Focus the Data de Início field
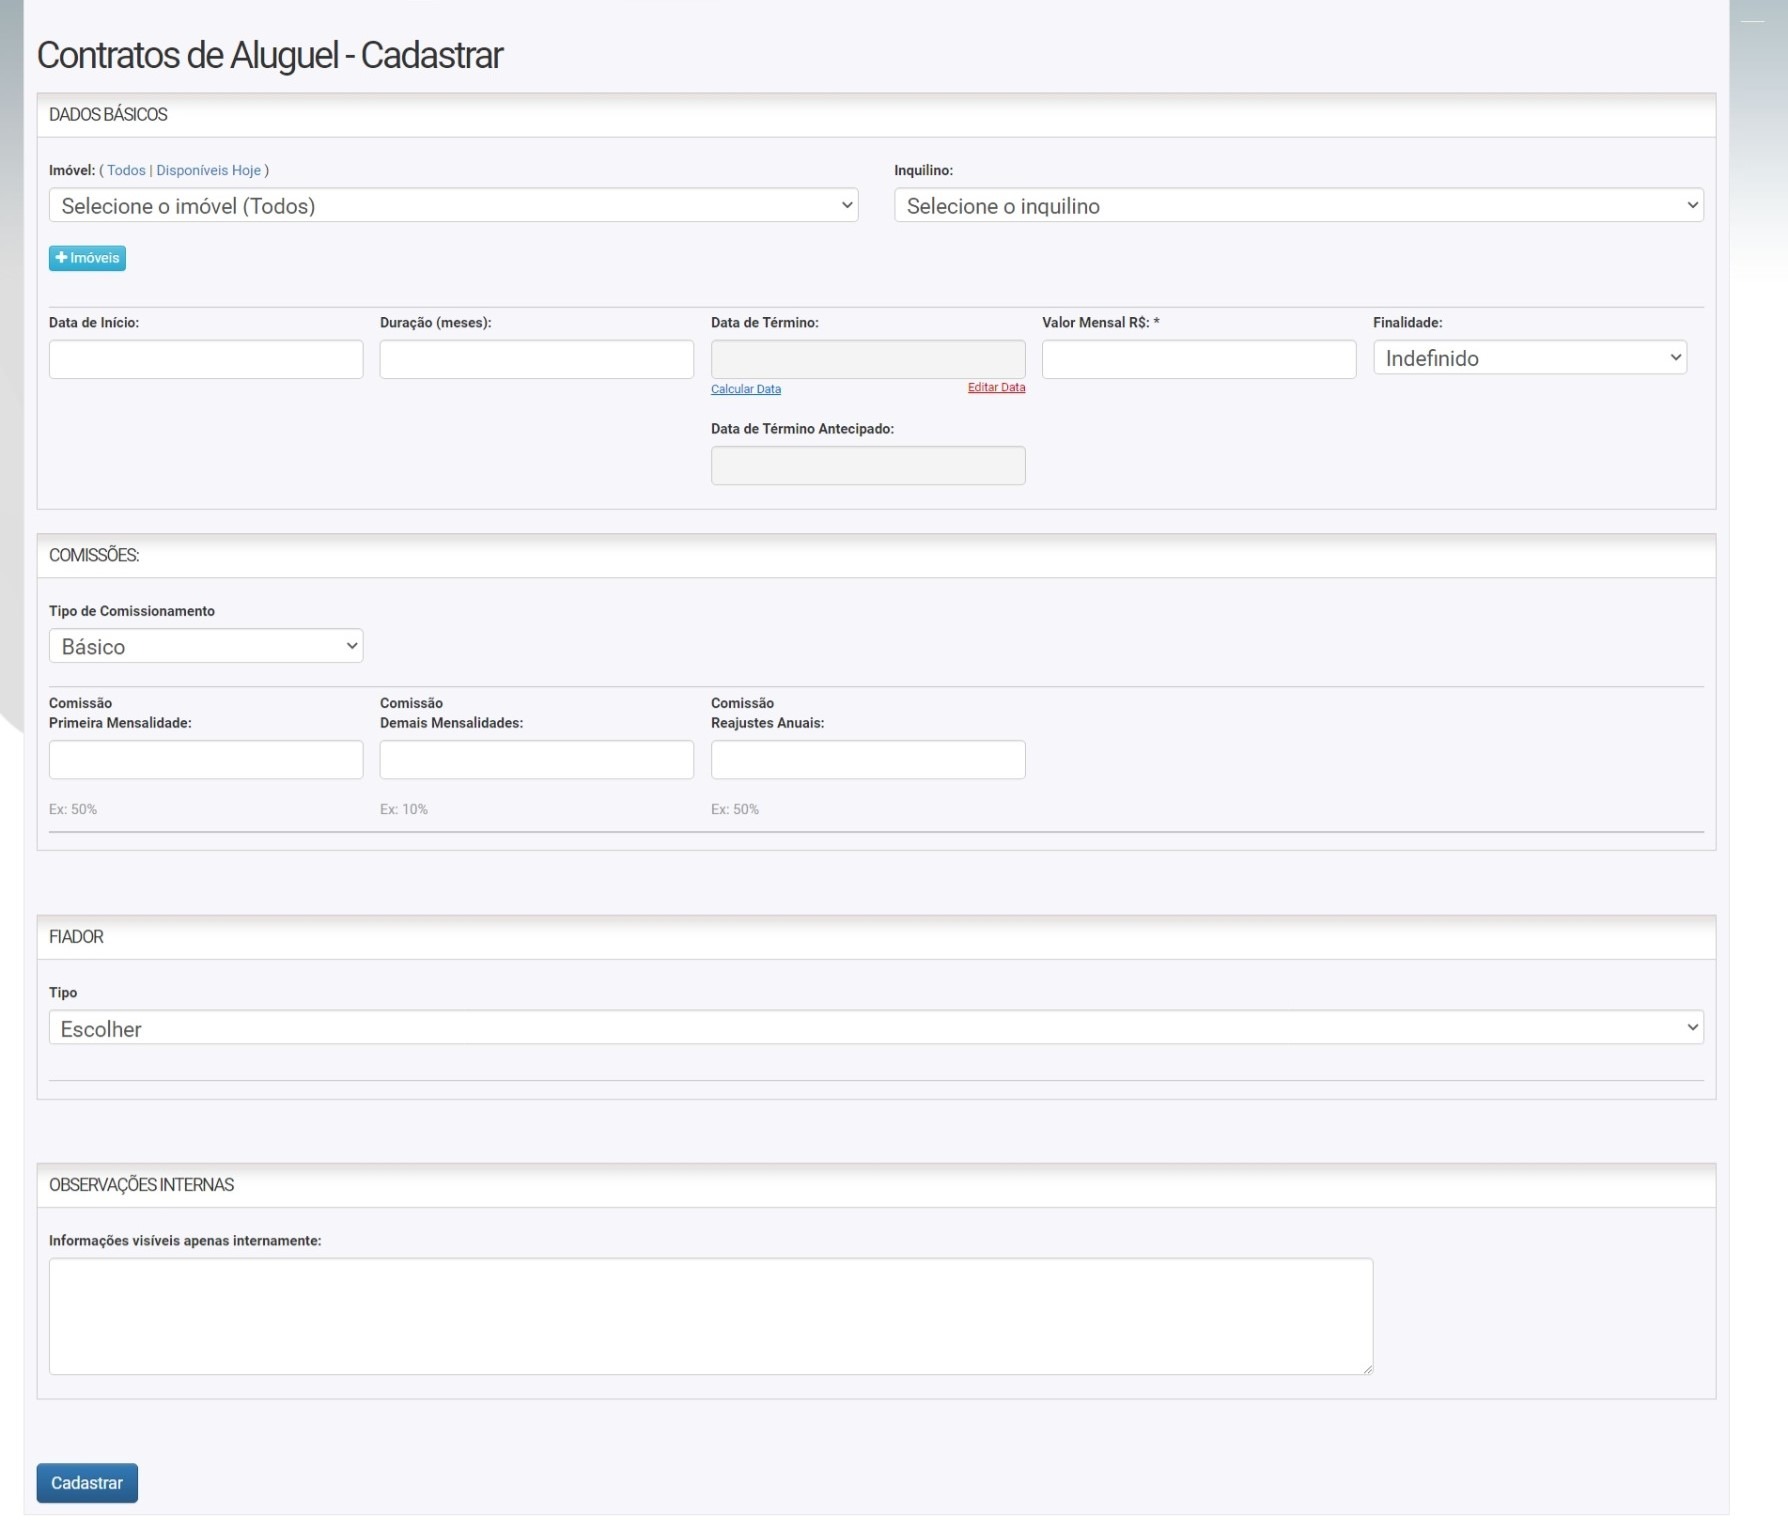Viewport: 1788px width, 1534px height. tap(206, 359)
